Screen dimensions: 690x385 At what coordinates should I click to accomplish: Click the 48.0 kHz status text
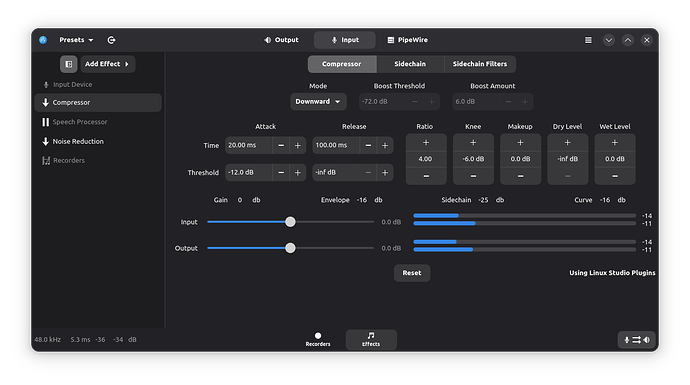(x=48, y=340)
